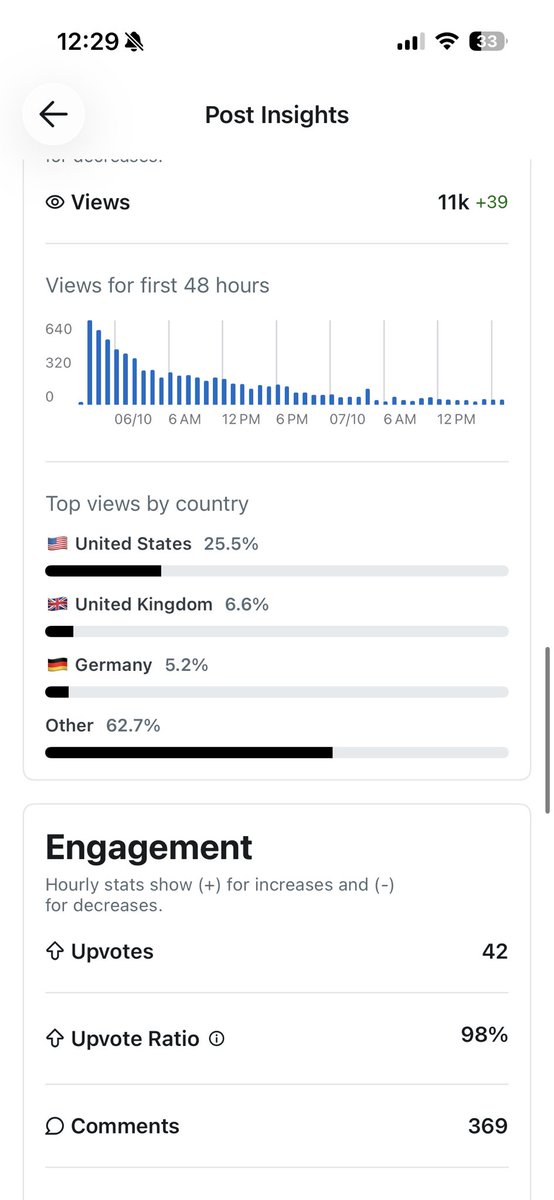This screenshot has height=1200, width=554.
Task: Tap the Comments speech bubble icon
Action: click(x=55, y=1126)
